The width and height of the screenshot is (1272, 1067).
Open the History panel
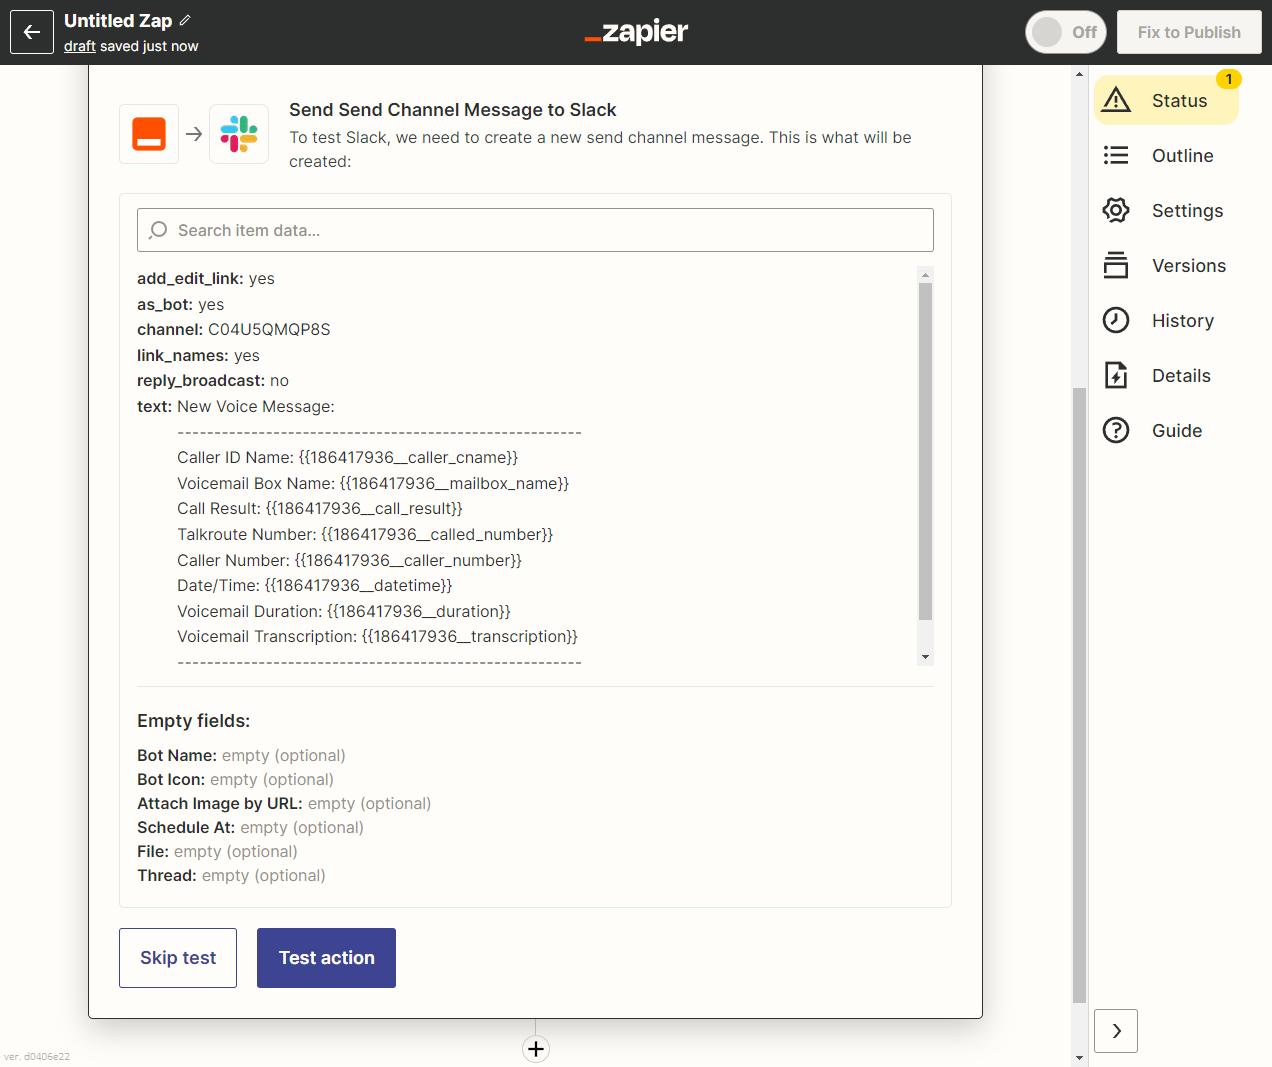pos(1166,320)
